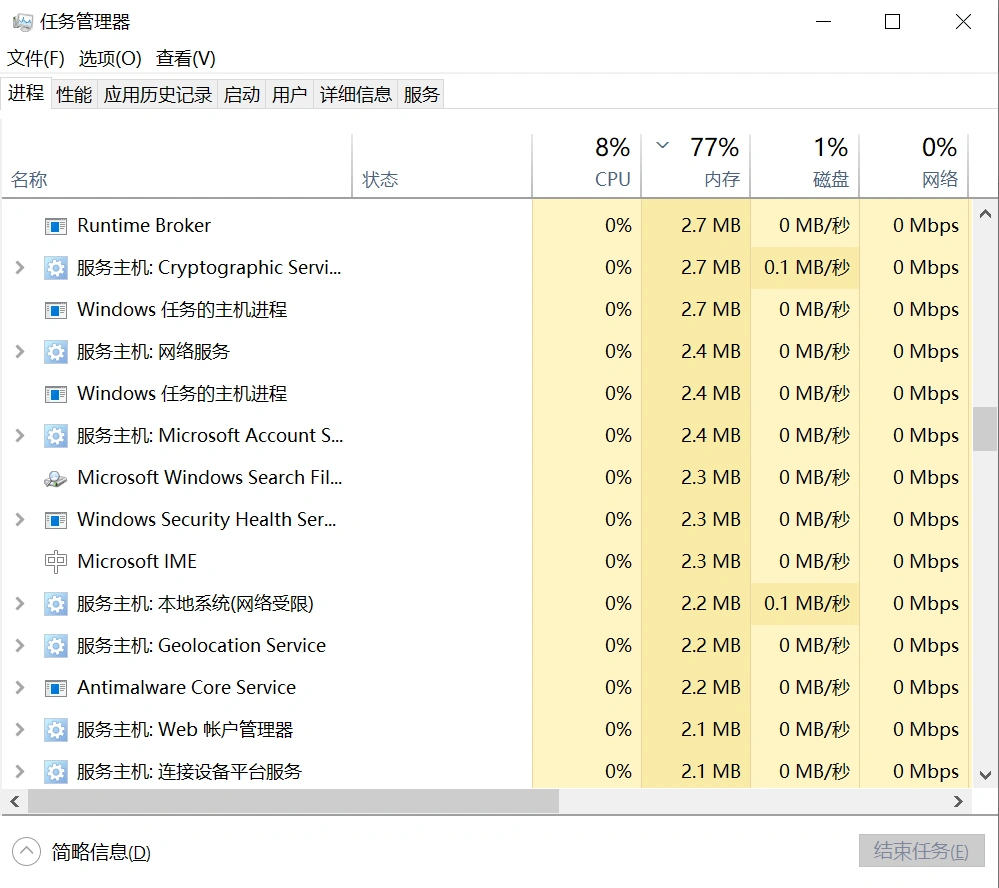Viewport: 999px width, 888px height.
Task: Select the Cryptographic Services host icon
Action: click(57, 268)
